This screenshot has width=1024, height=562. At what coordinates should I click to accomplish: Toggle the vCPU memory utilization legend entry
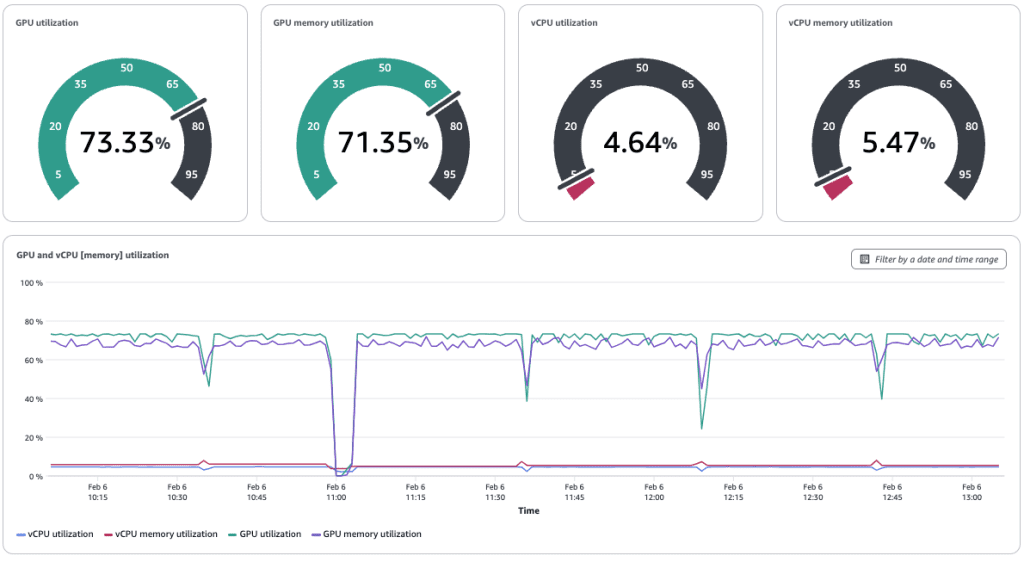click(x=166, y=534)
